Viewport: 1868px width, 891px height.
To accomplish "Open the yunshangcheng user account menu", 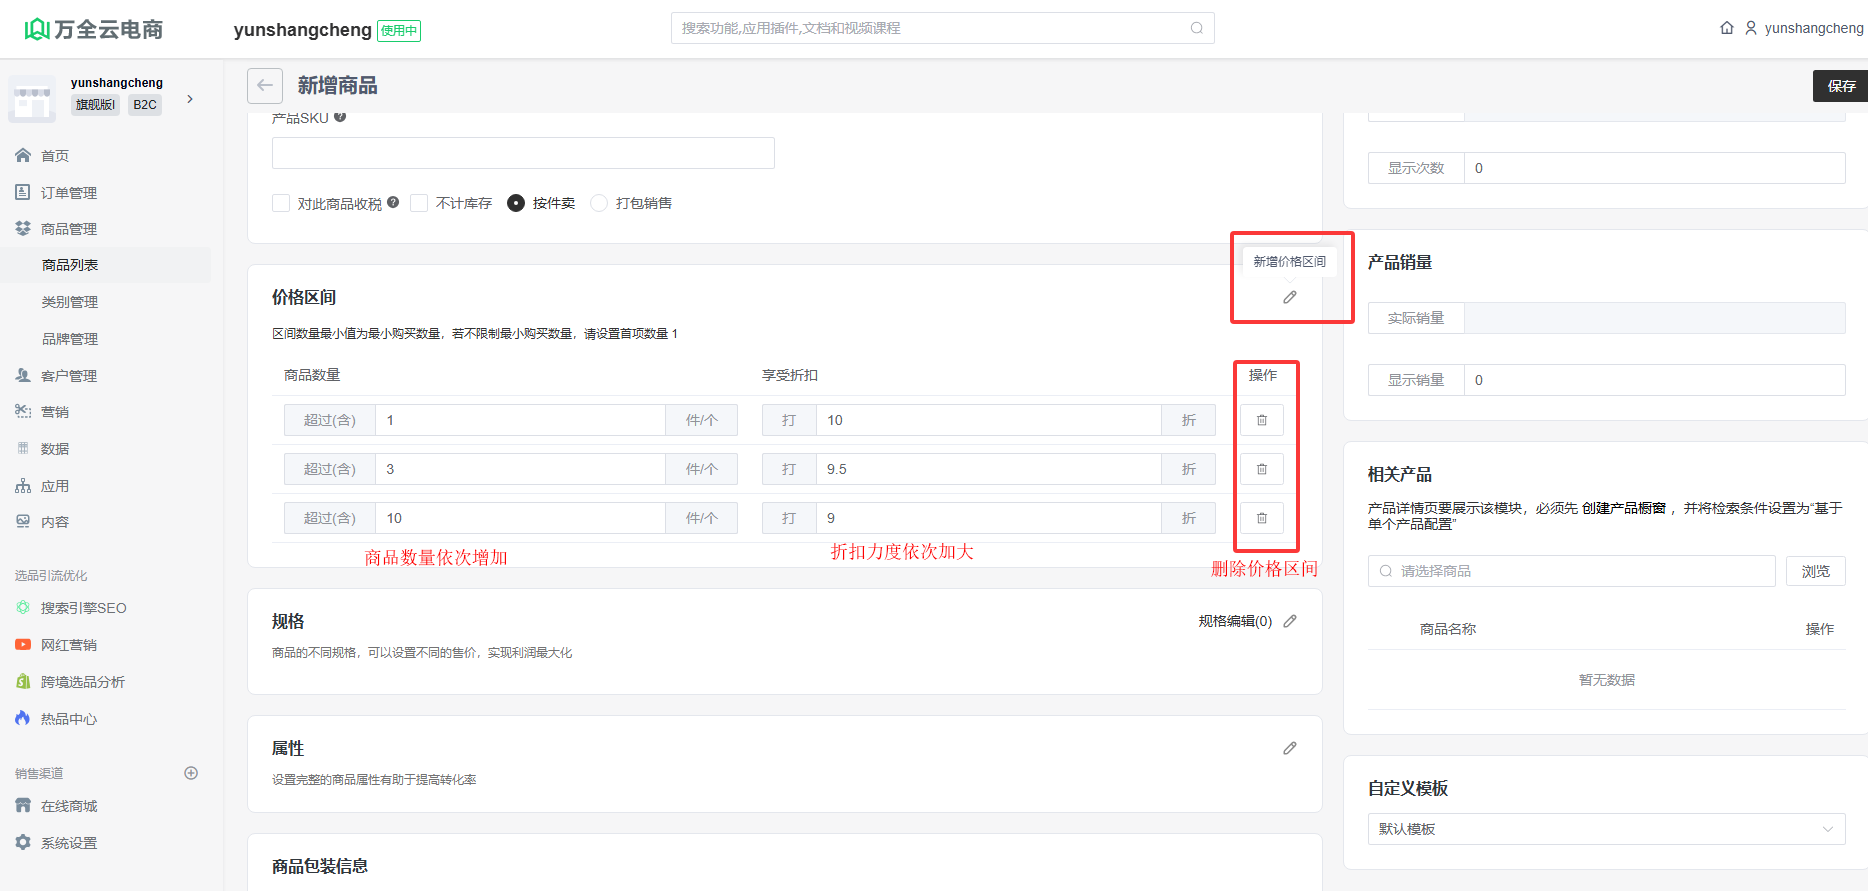I will click(1805, 28).
